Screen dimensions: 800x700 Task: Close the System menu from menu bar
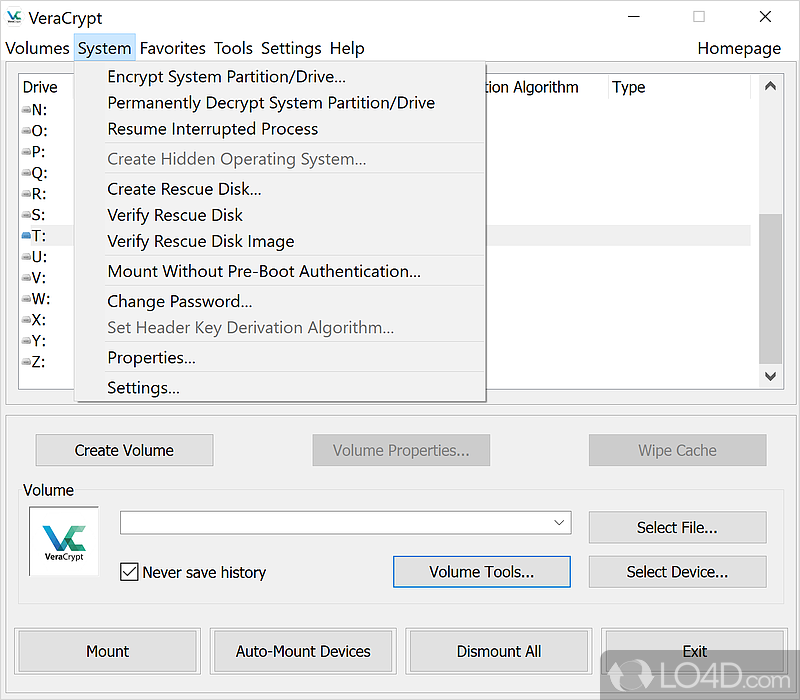point(105,48)
